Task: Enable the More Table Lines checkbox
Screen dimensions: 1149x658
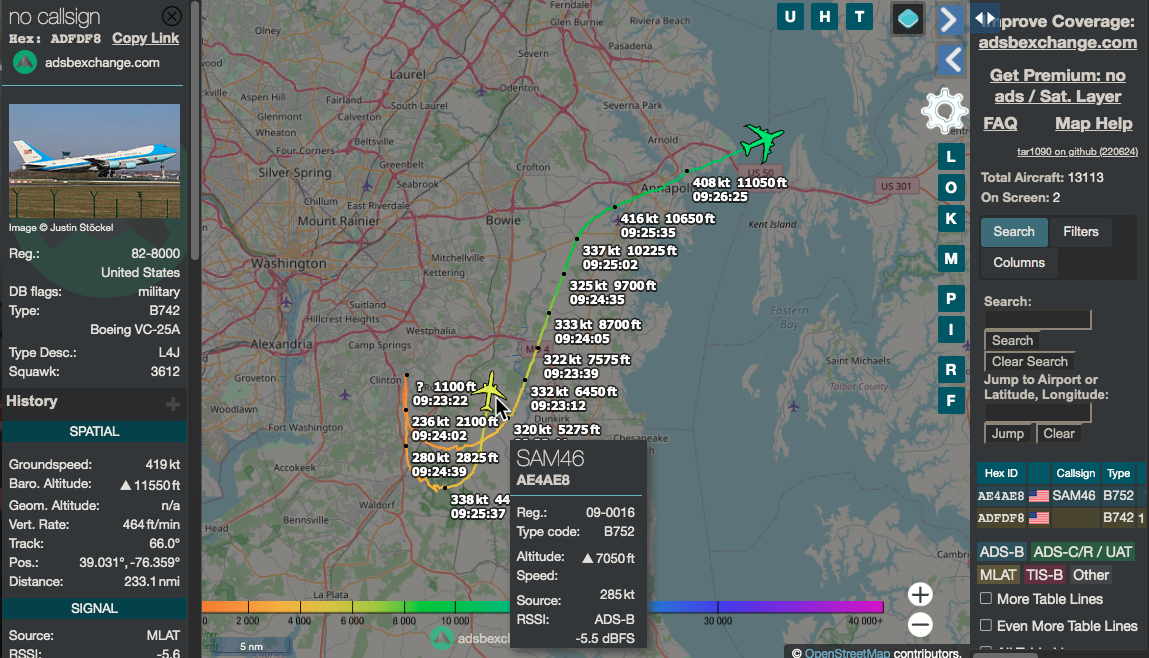Action: (986, 599)
